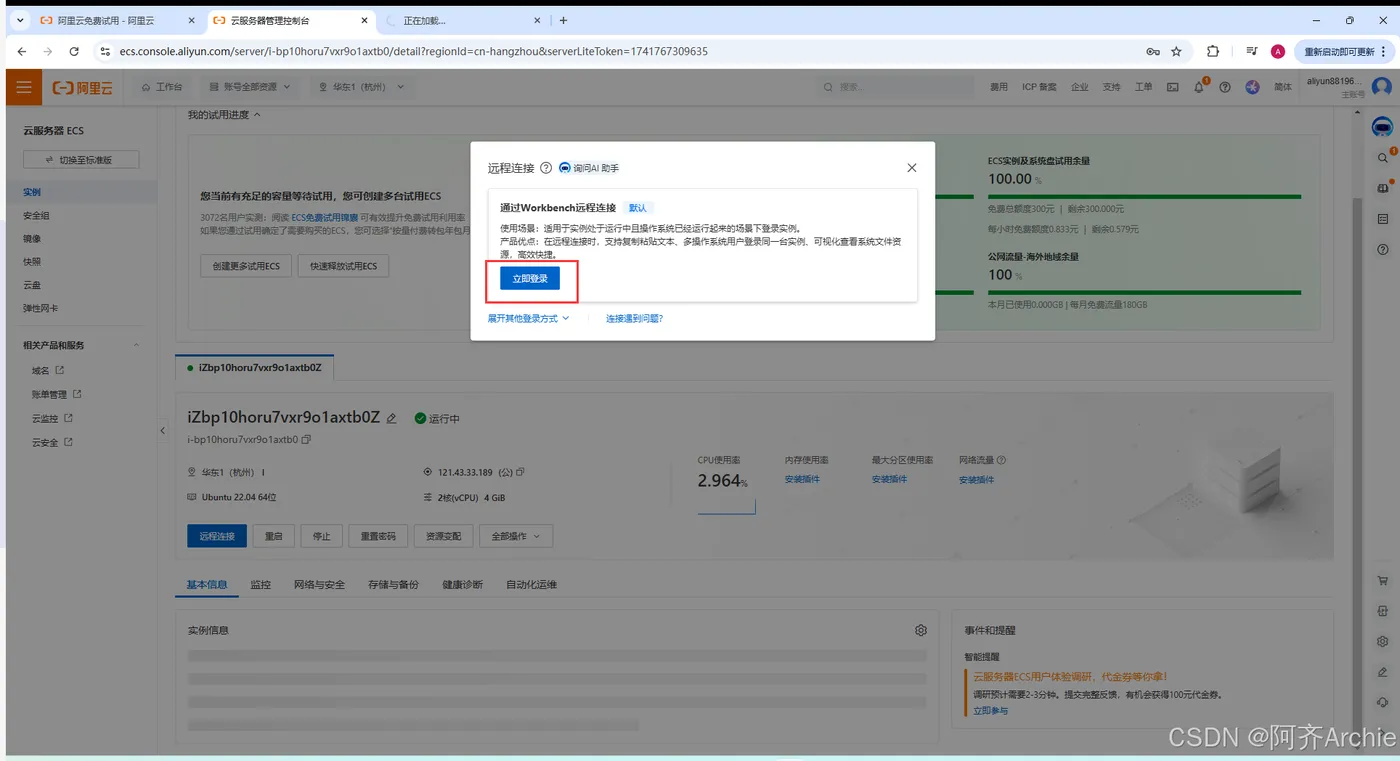Click the 实例信息 settings gear
1400x761 pixels.
pyautogui.click(x=921, y=630)
